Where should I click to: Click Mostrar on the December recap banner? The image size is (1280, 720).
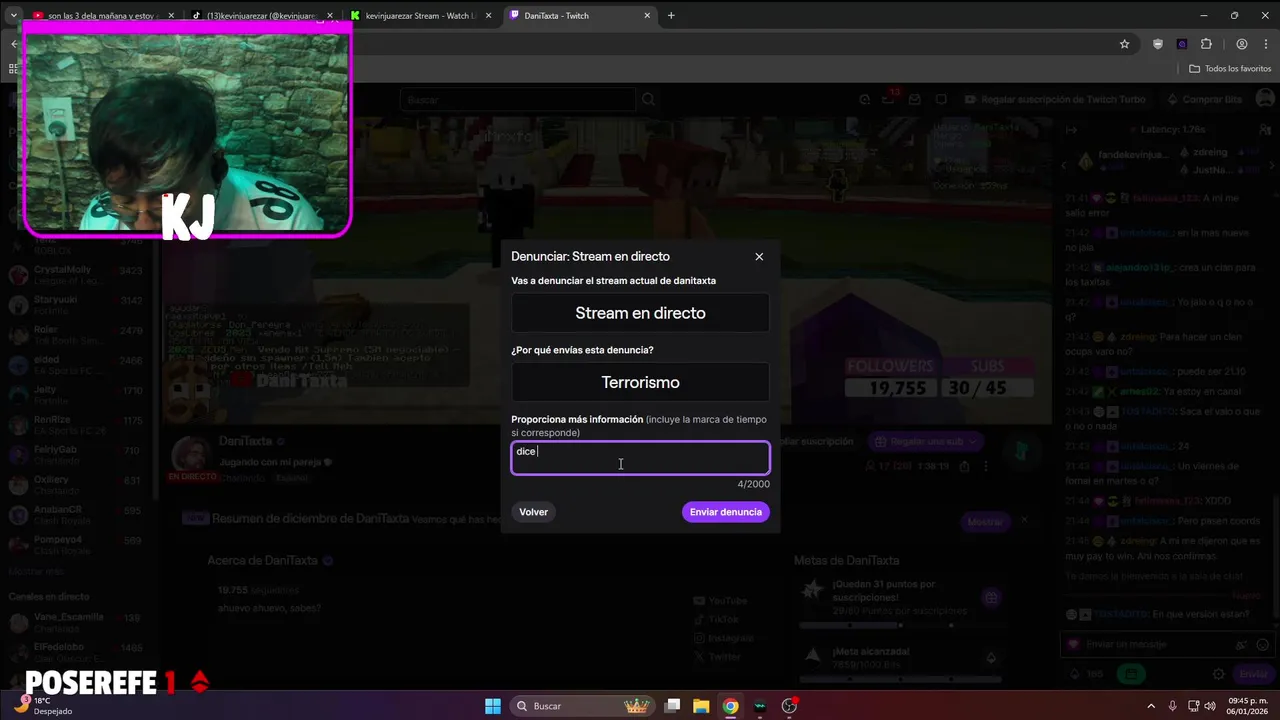(984, 521)
